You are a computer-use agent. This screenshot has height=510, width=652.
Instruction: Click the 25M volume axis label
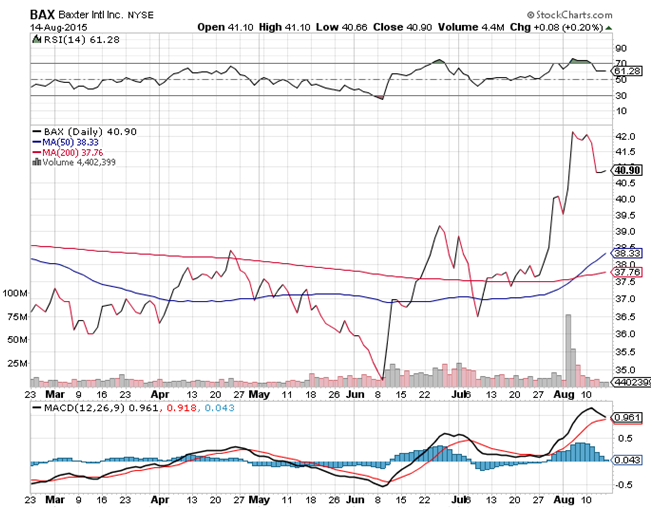17,364
